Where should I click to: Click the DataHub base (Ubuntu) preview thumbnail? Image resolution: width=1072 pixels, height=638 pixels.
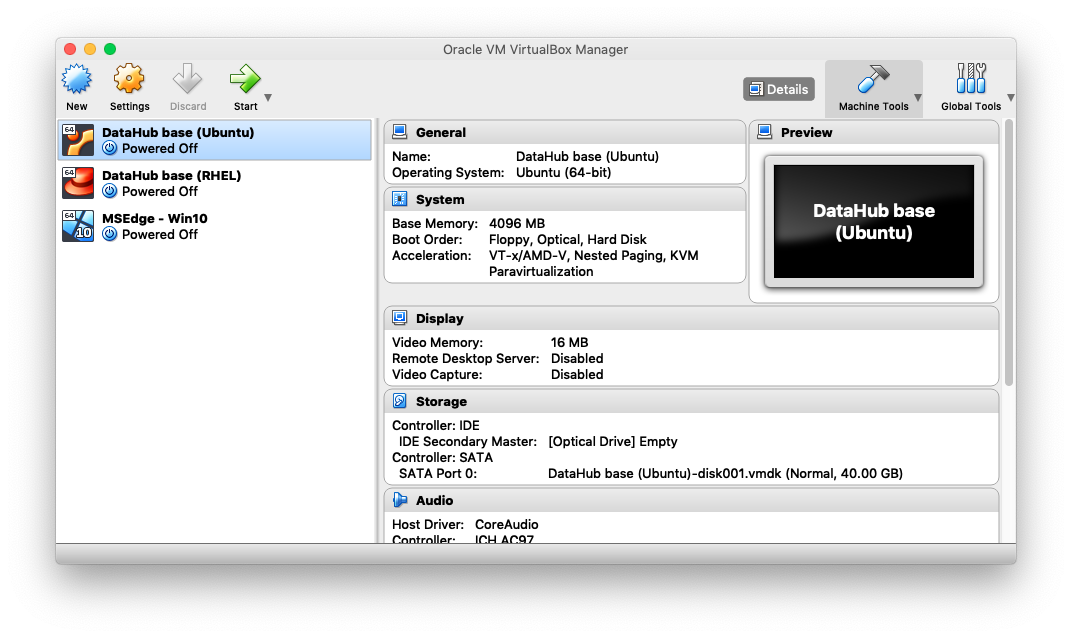click(x=874, y=222)
